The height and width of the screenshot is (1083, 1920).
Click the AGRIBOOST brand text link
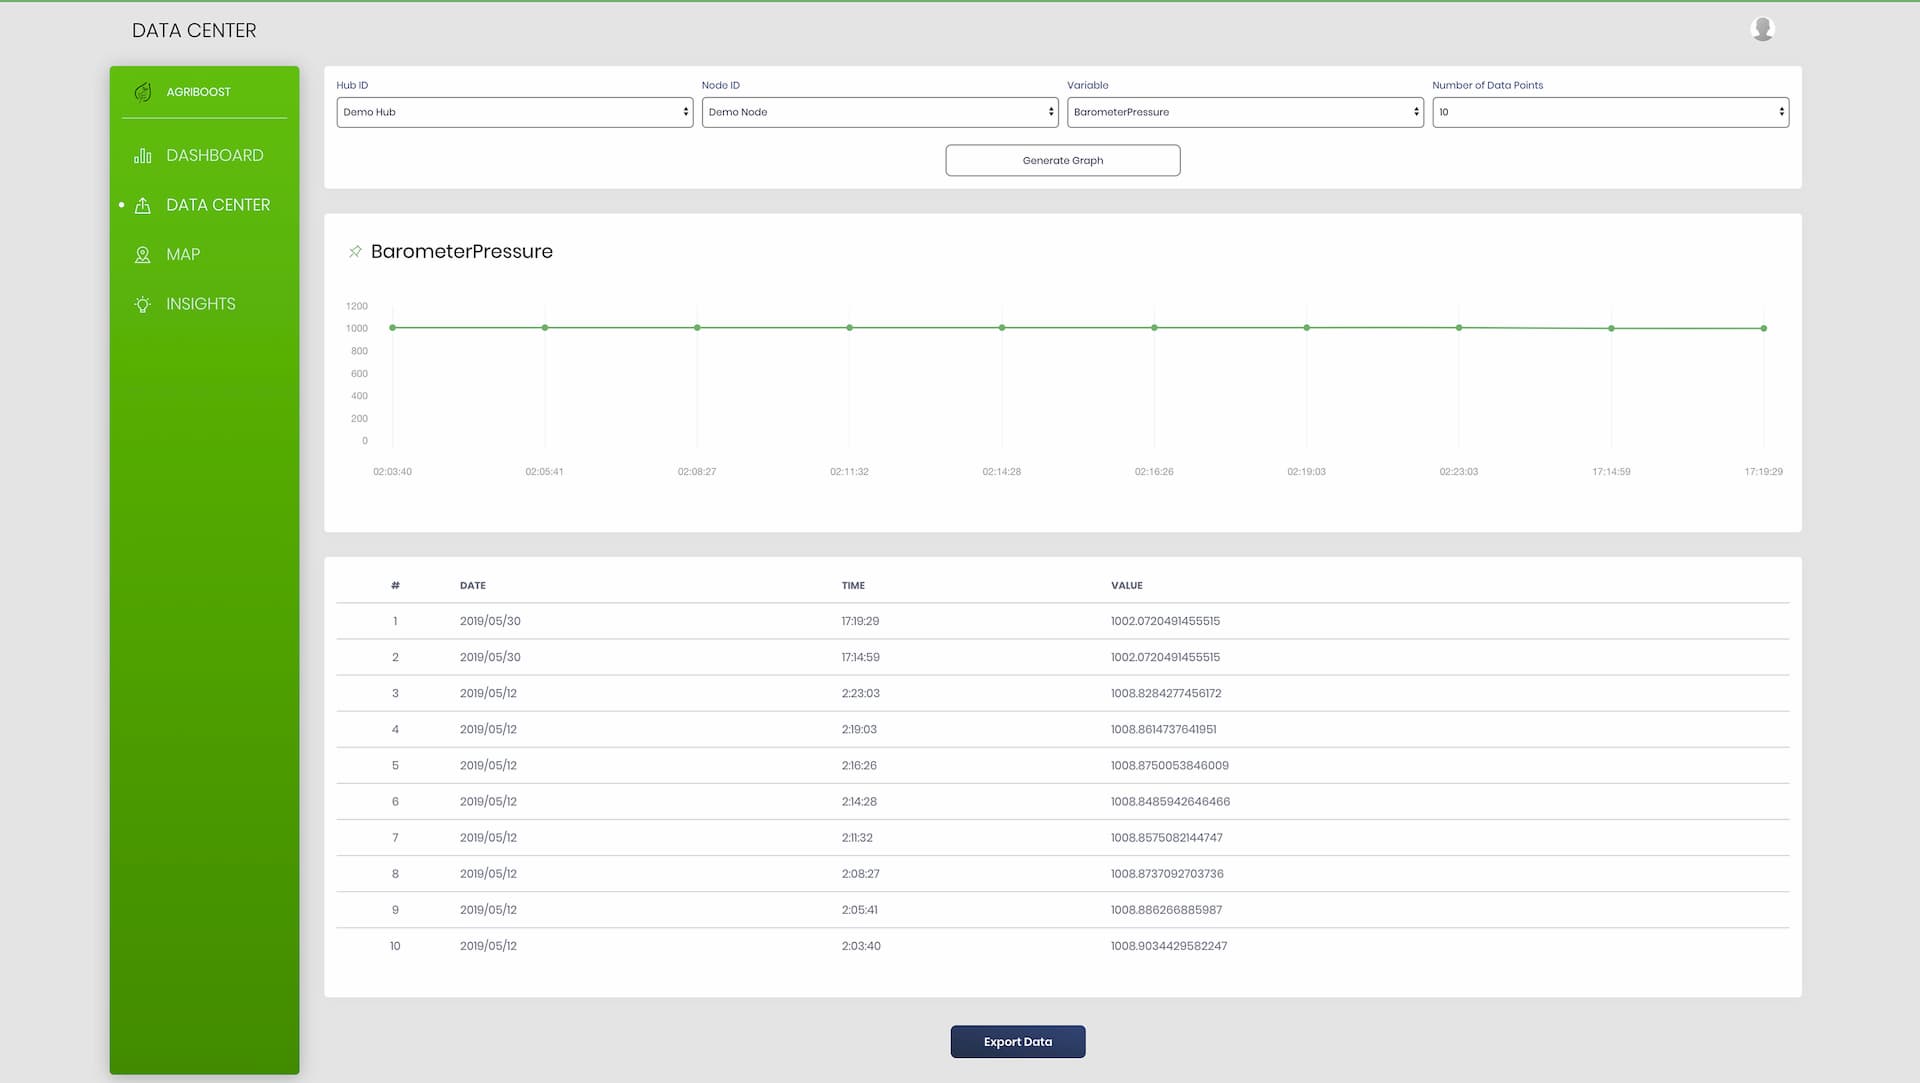198,92
